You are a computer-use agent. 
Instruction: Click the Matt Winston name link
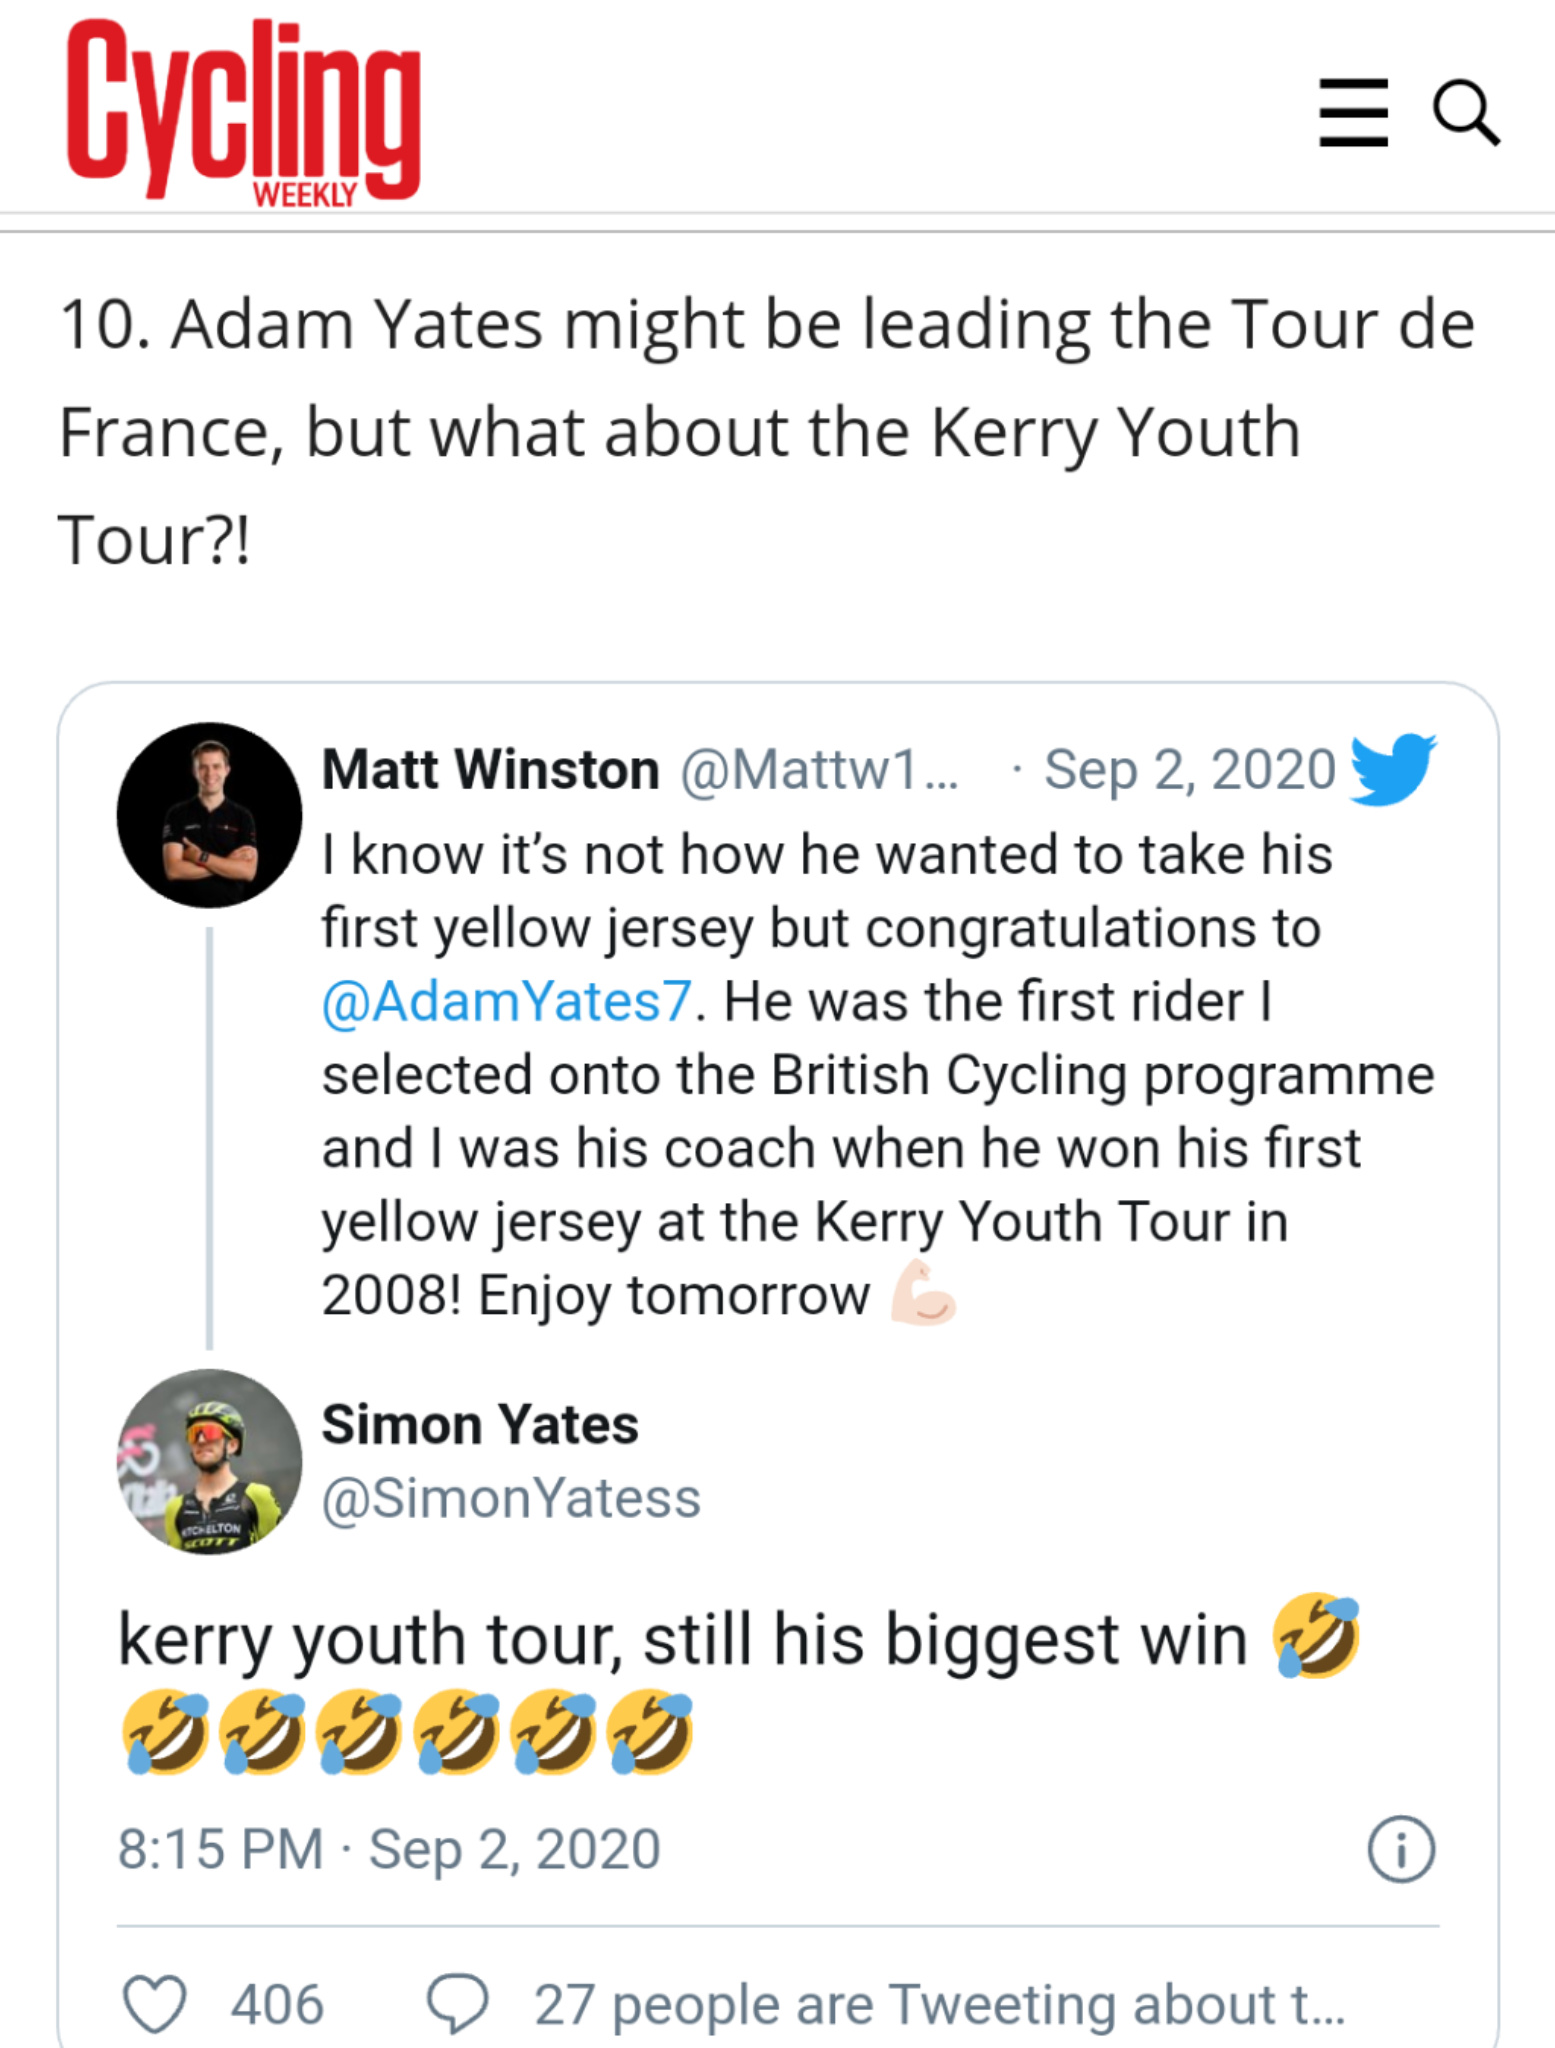pos(490,769)
